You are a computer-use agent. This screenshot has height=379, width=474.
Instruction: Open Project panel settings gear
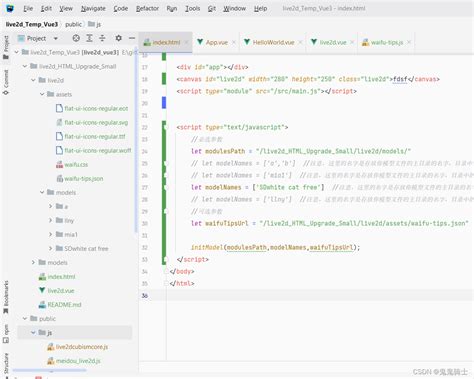click(x=118, y=38)
